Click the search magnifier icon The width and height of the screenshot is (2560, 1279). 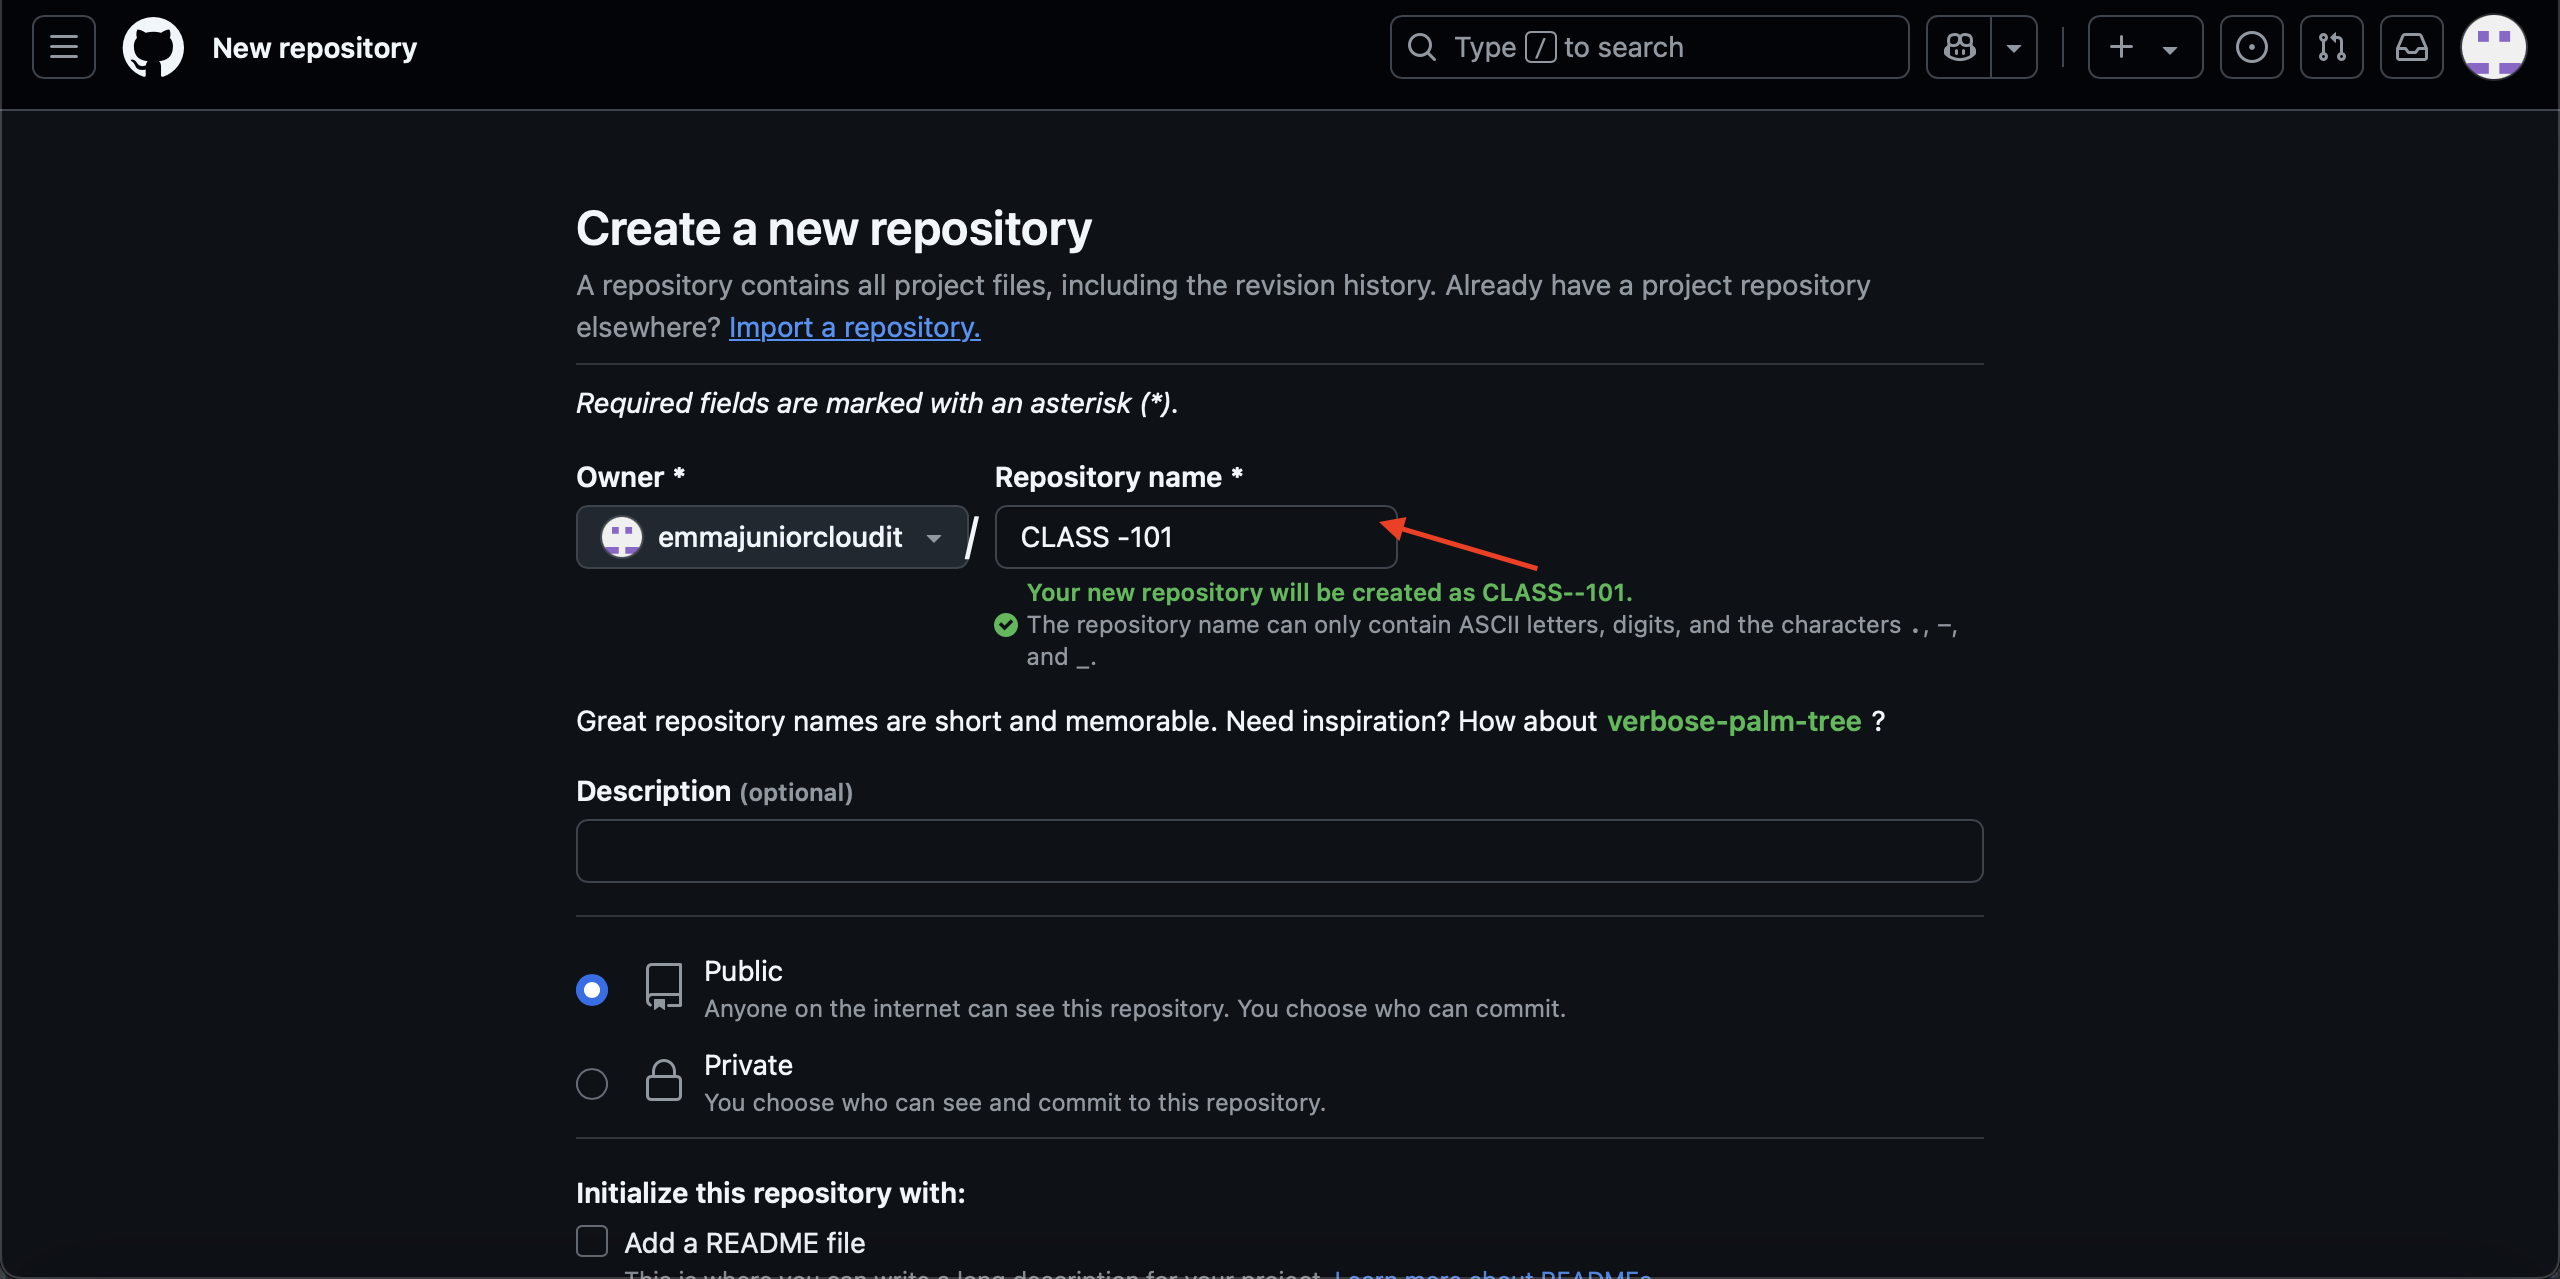(1422, 47)
